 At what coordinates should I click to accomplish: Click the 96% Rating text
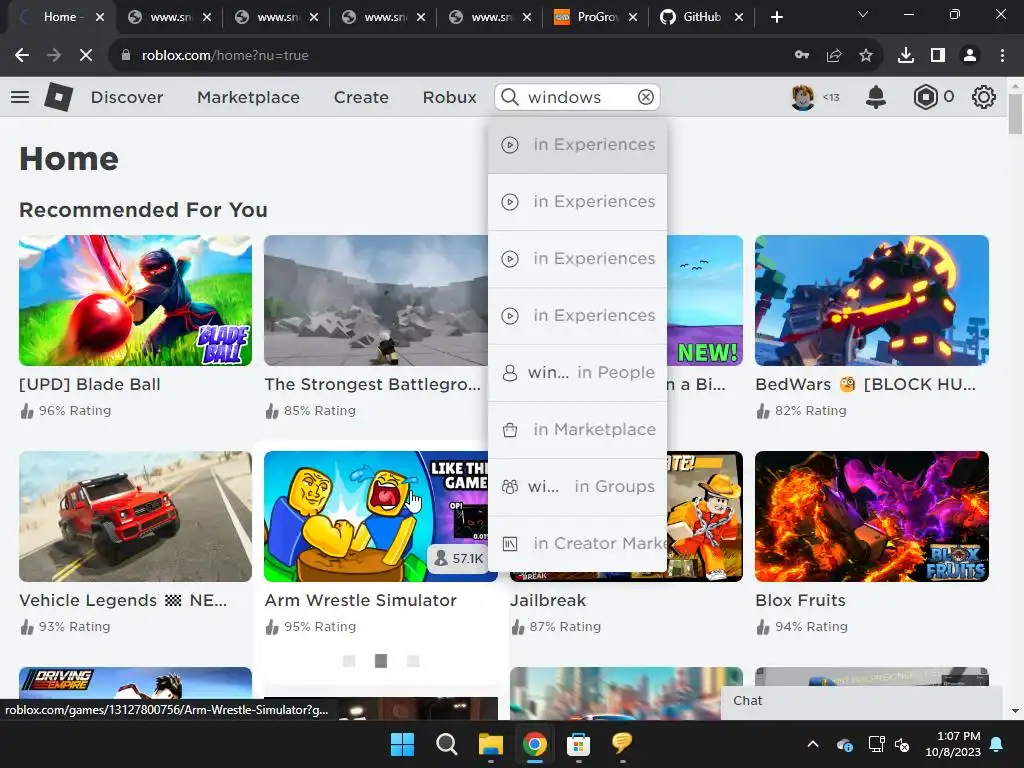74,411
